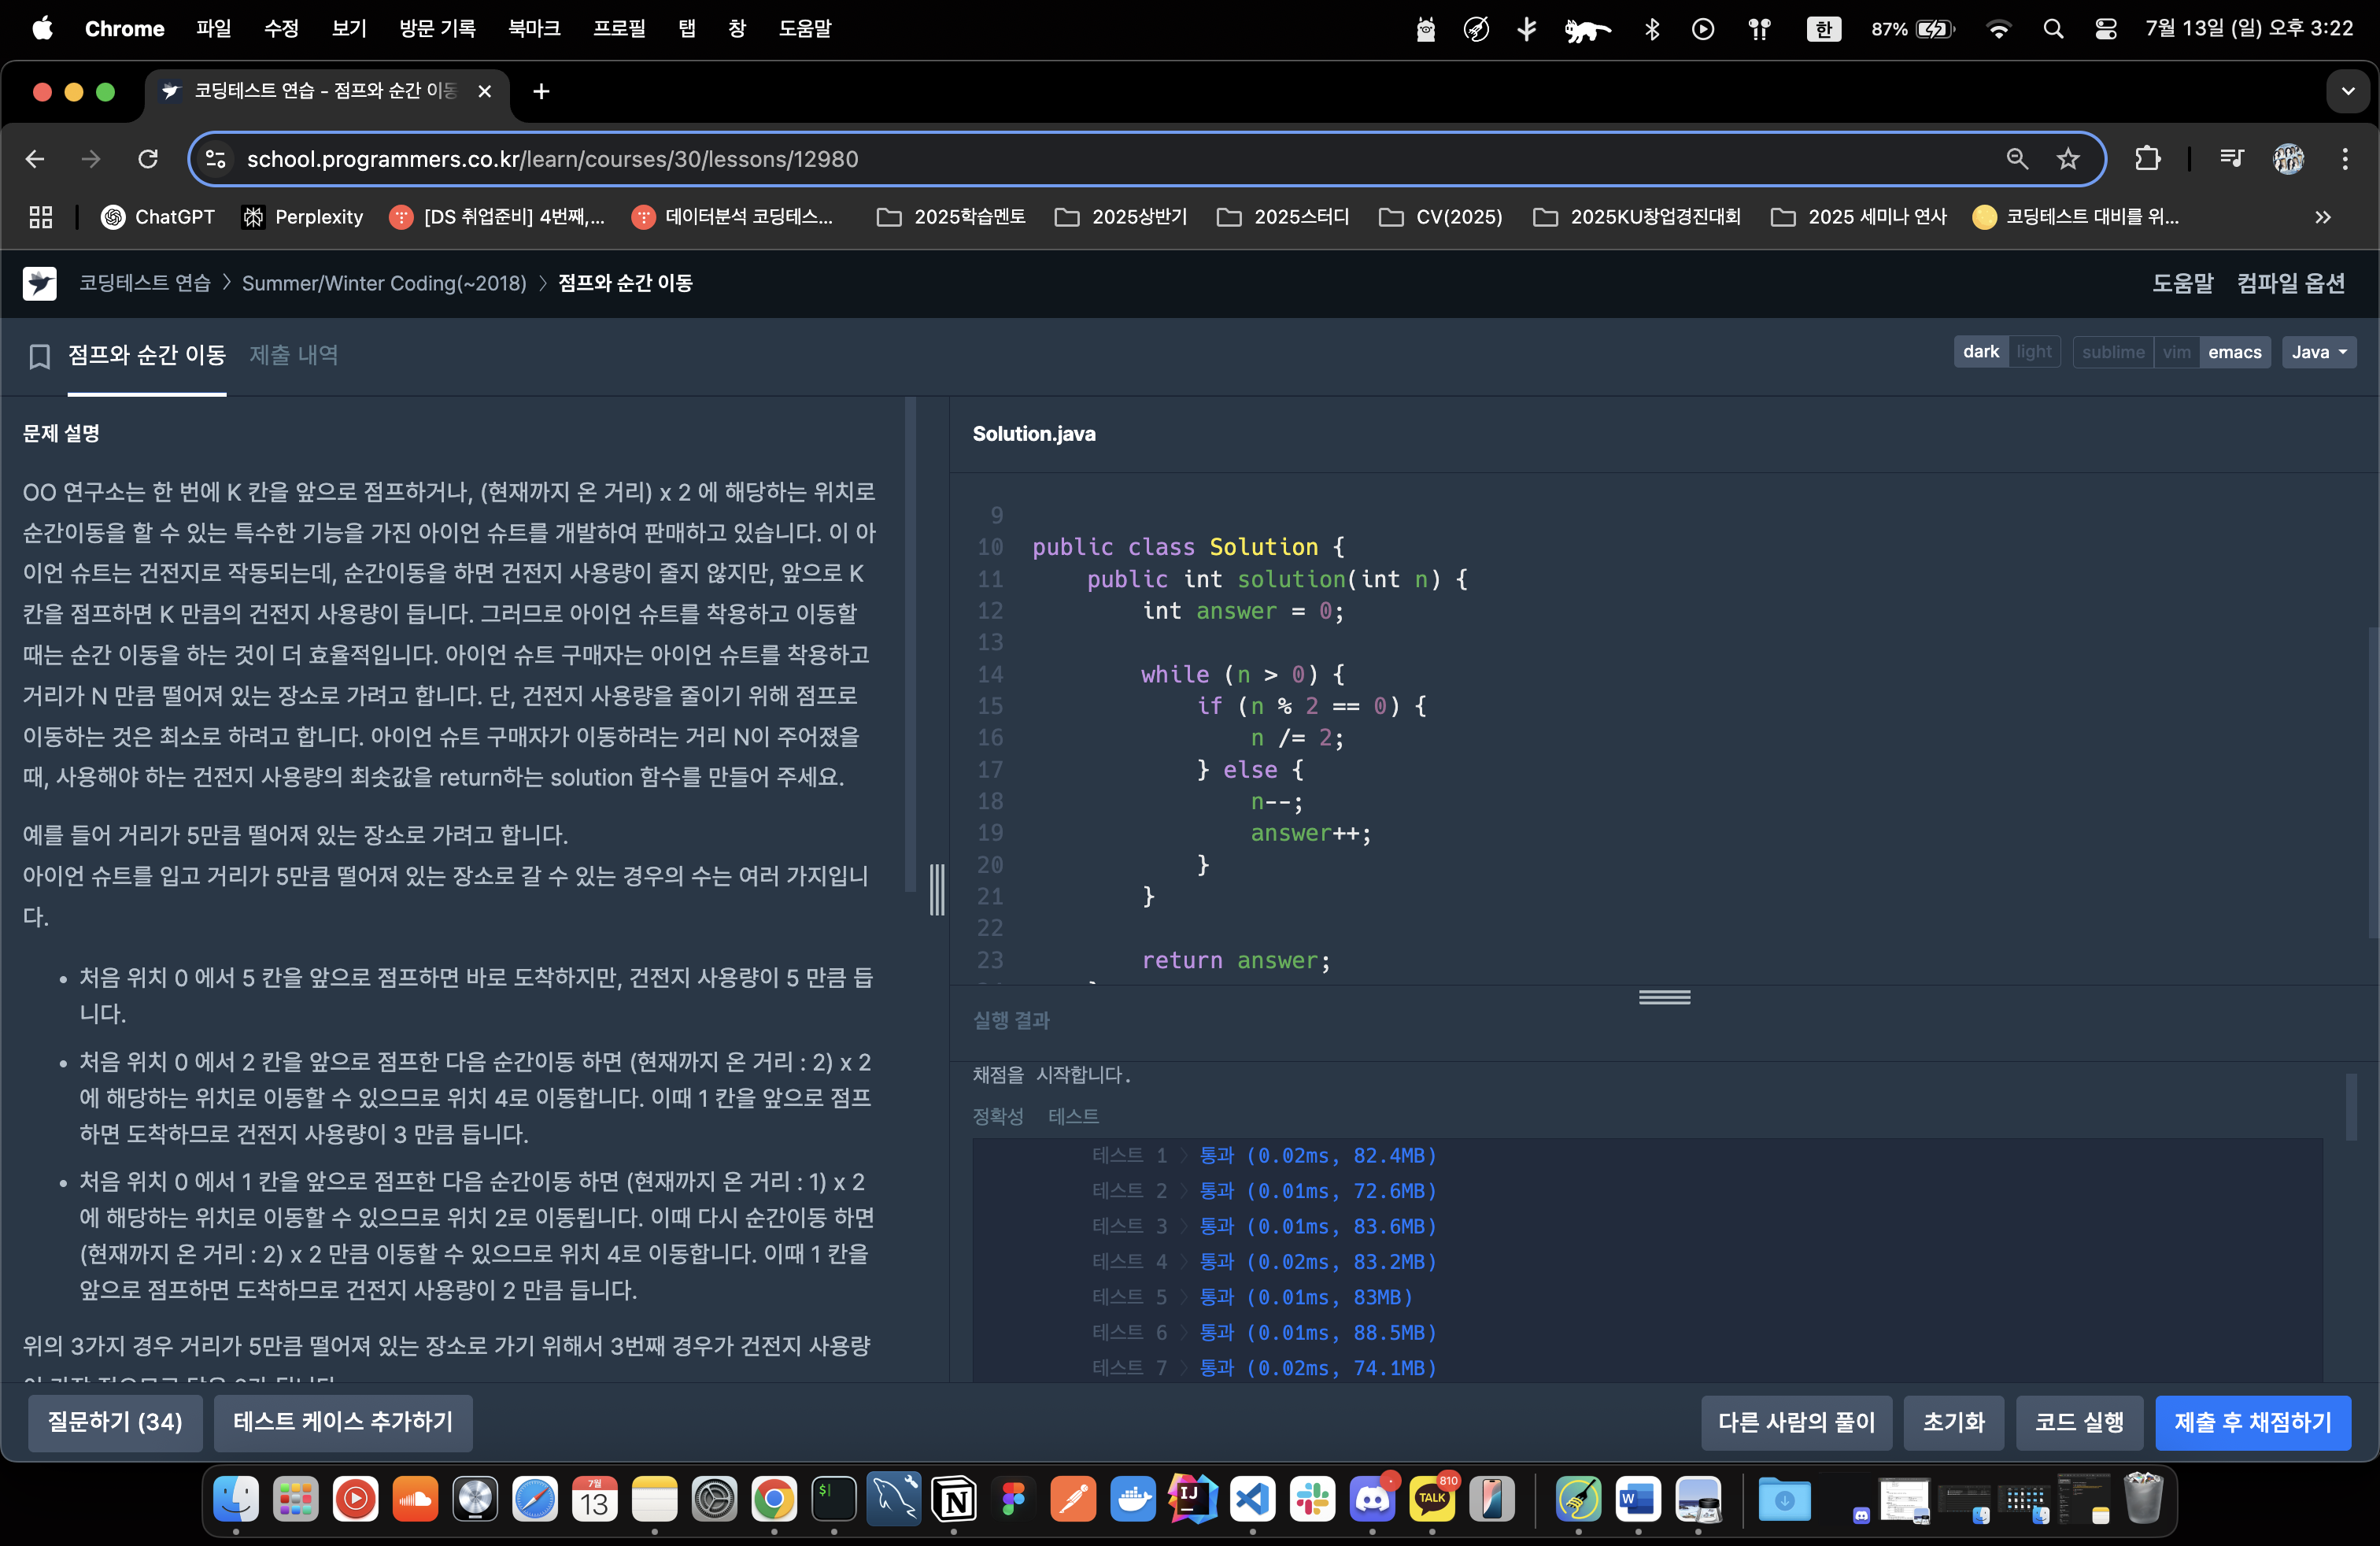Image resolution: width=2380 pixels, height=1546 pixels.
Task: Select the 점프와 순간 이동 problem tab
Action: pyautogui.click(x=147, y=355)
